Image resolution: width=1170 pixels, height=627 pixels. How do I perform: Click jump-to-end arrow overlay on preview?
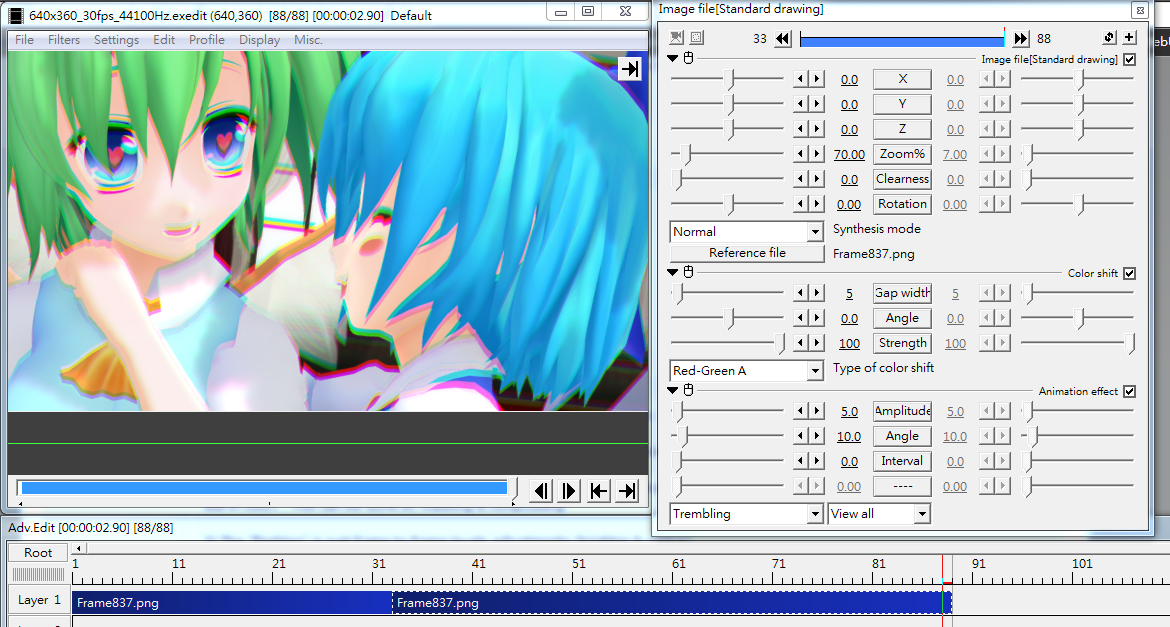631,69
